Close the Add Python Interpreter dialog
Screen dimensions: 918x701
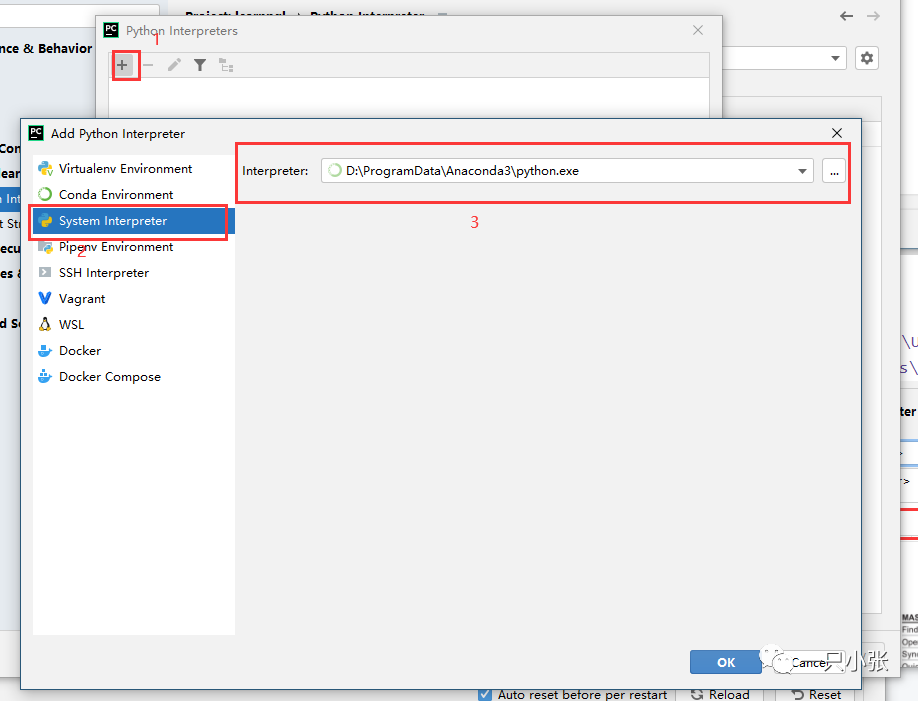(837, 133)
